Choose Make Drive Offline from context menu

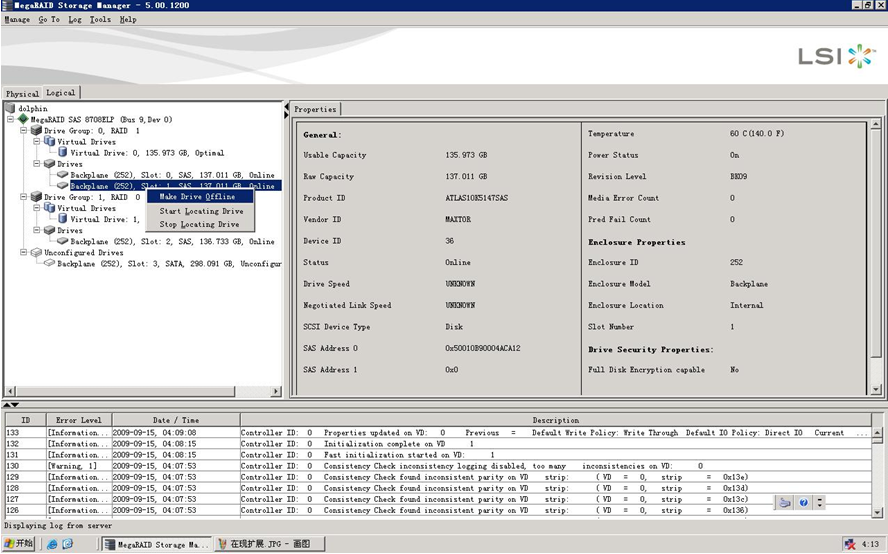click(197, 197)
